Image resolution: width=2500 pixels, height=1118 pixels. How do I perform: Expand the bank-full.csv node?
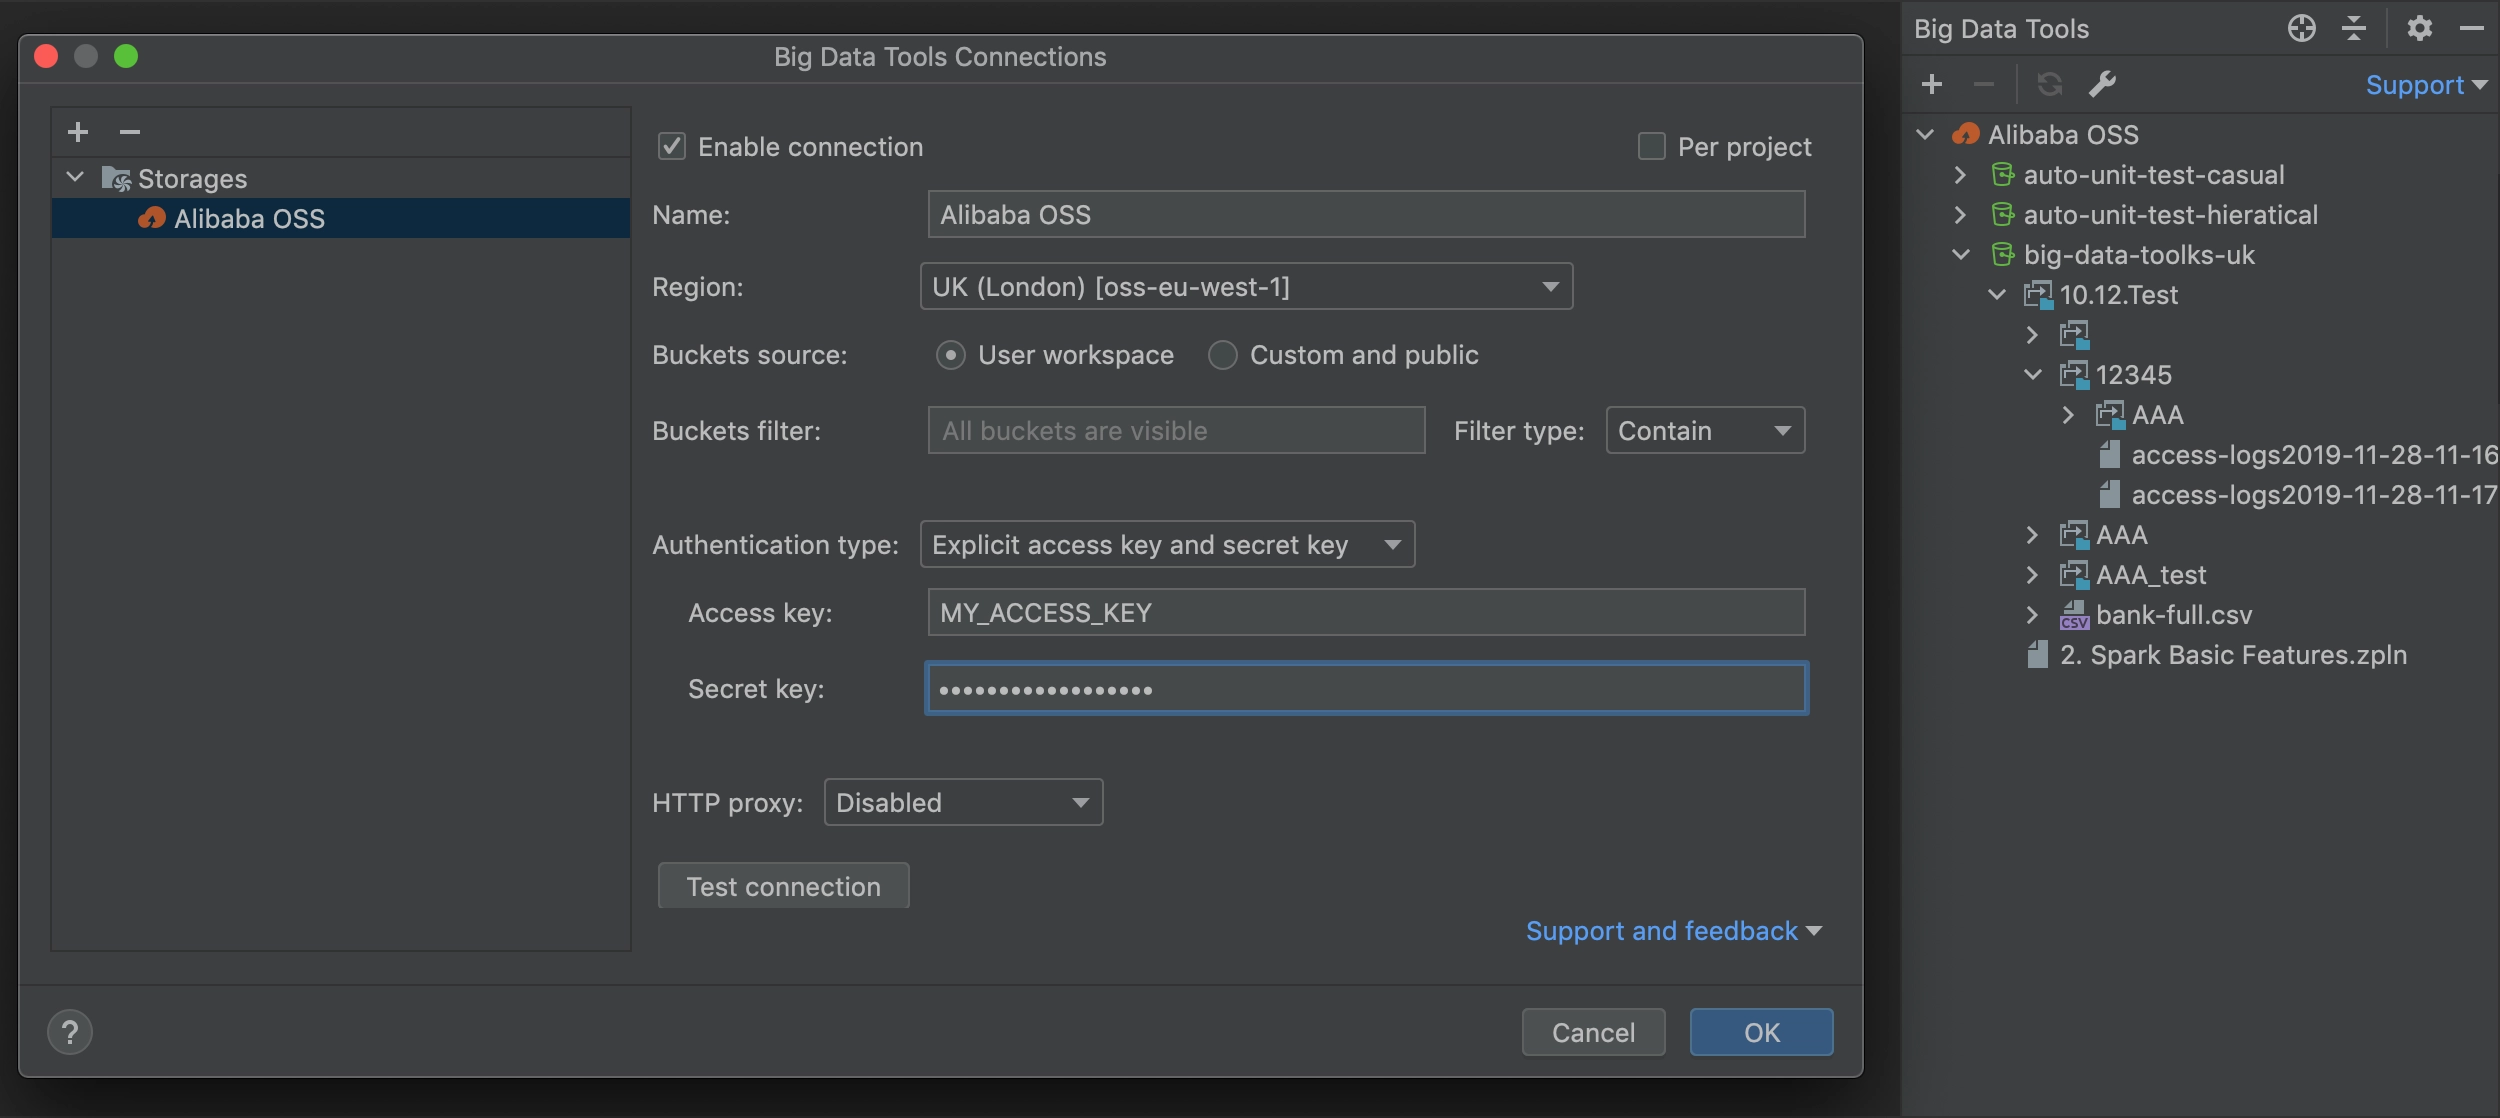tap(2033, 615)
